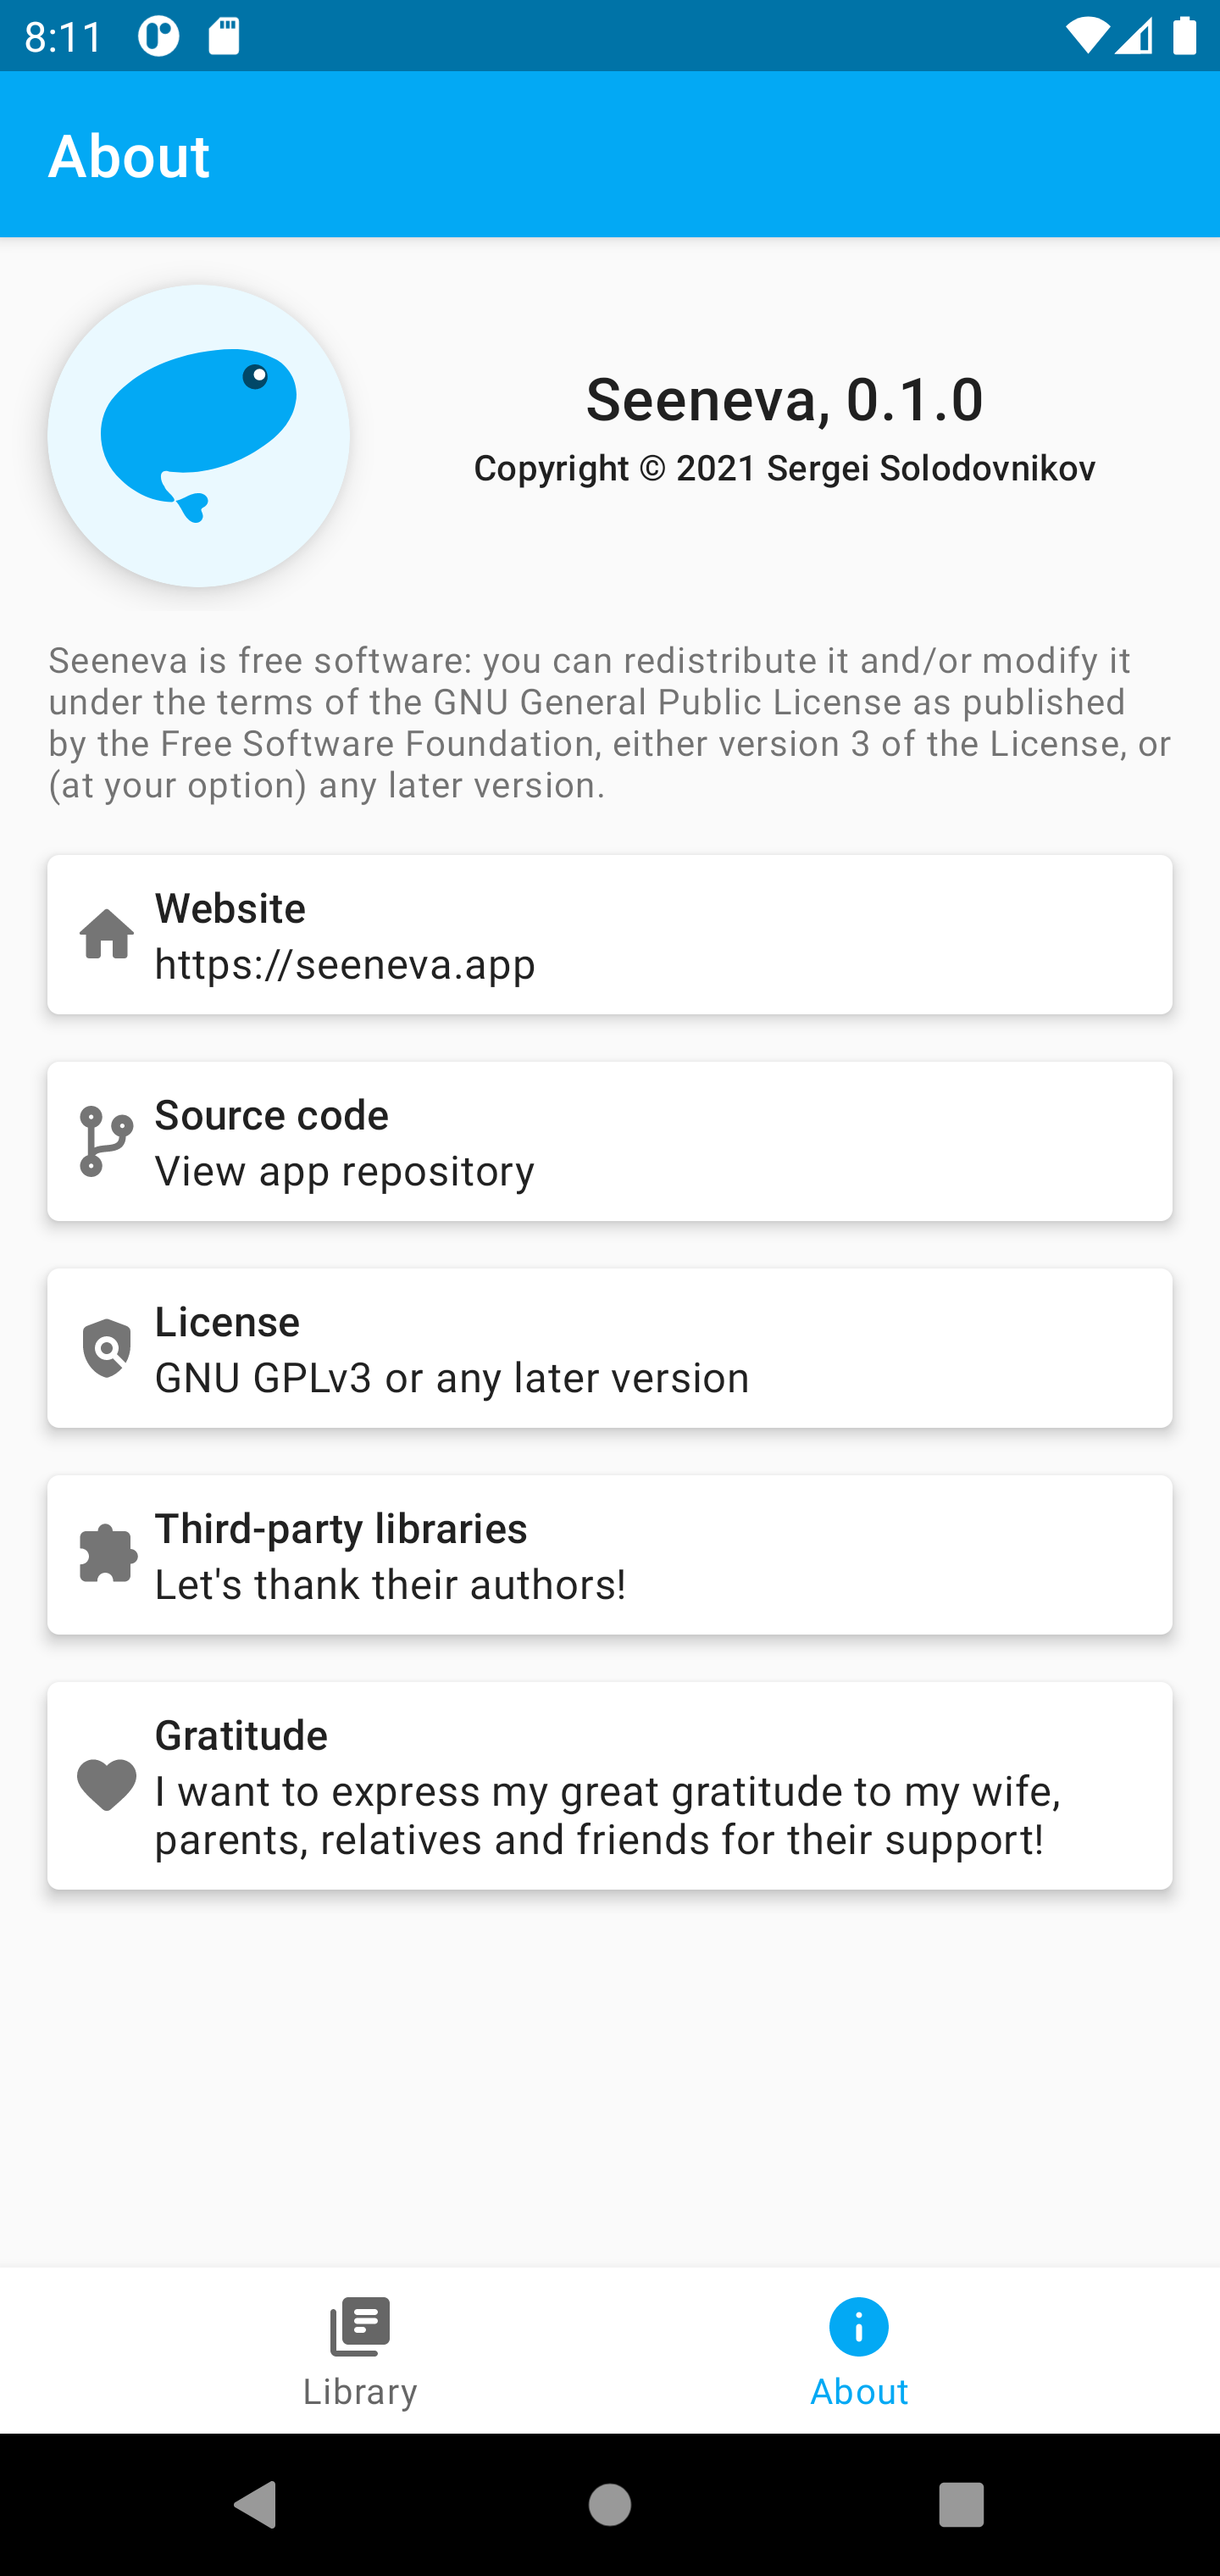Tap the Android back navigation button
Image resolution: width=1220 pixels, height=2576 pixels.
tap(255, 2505)
